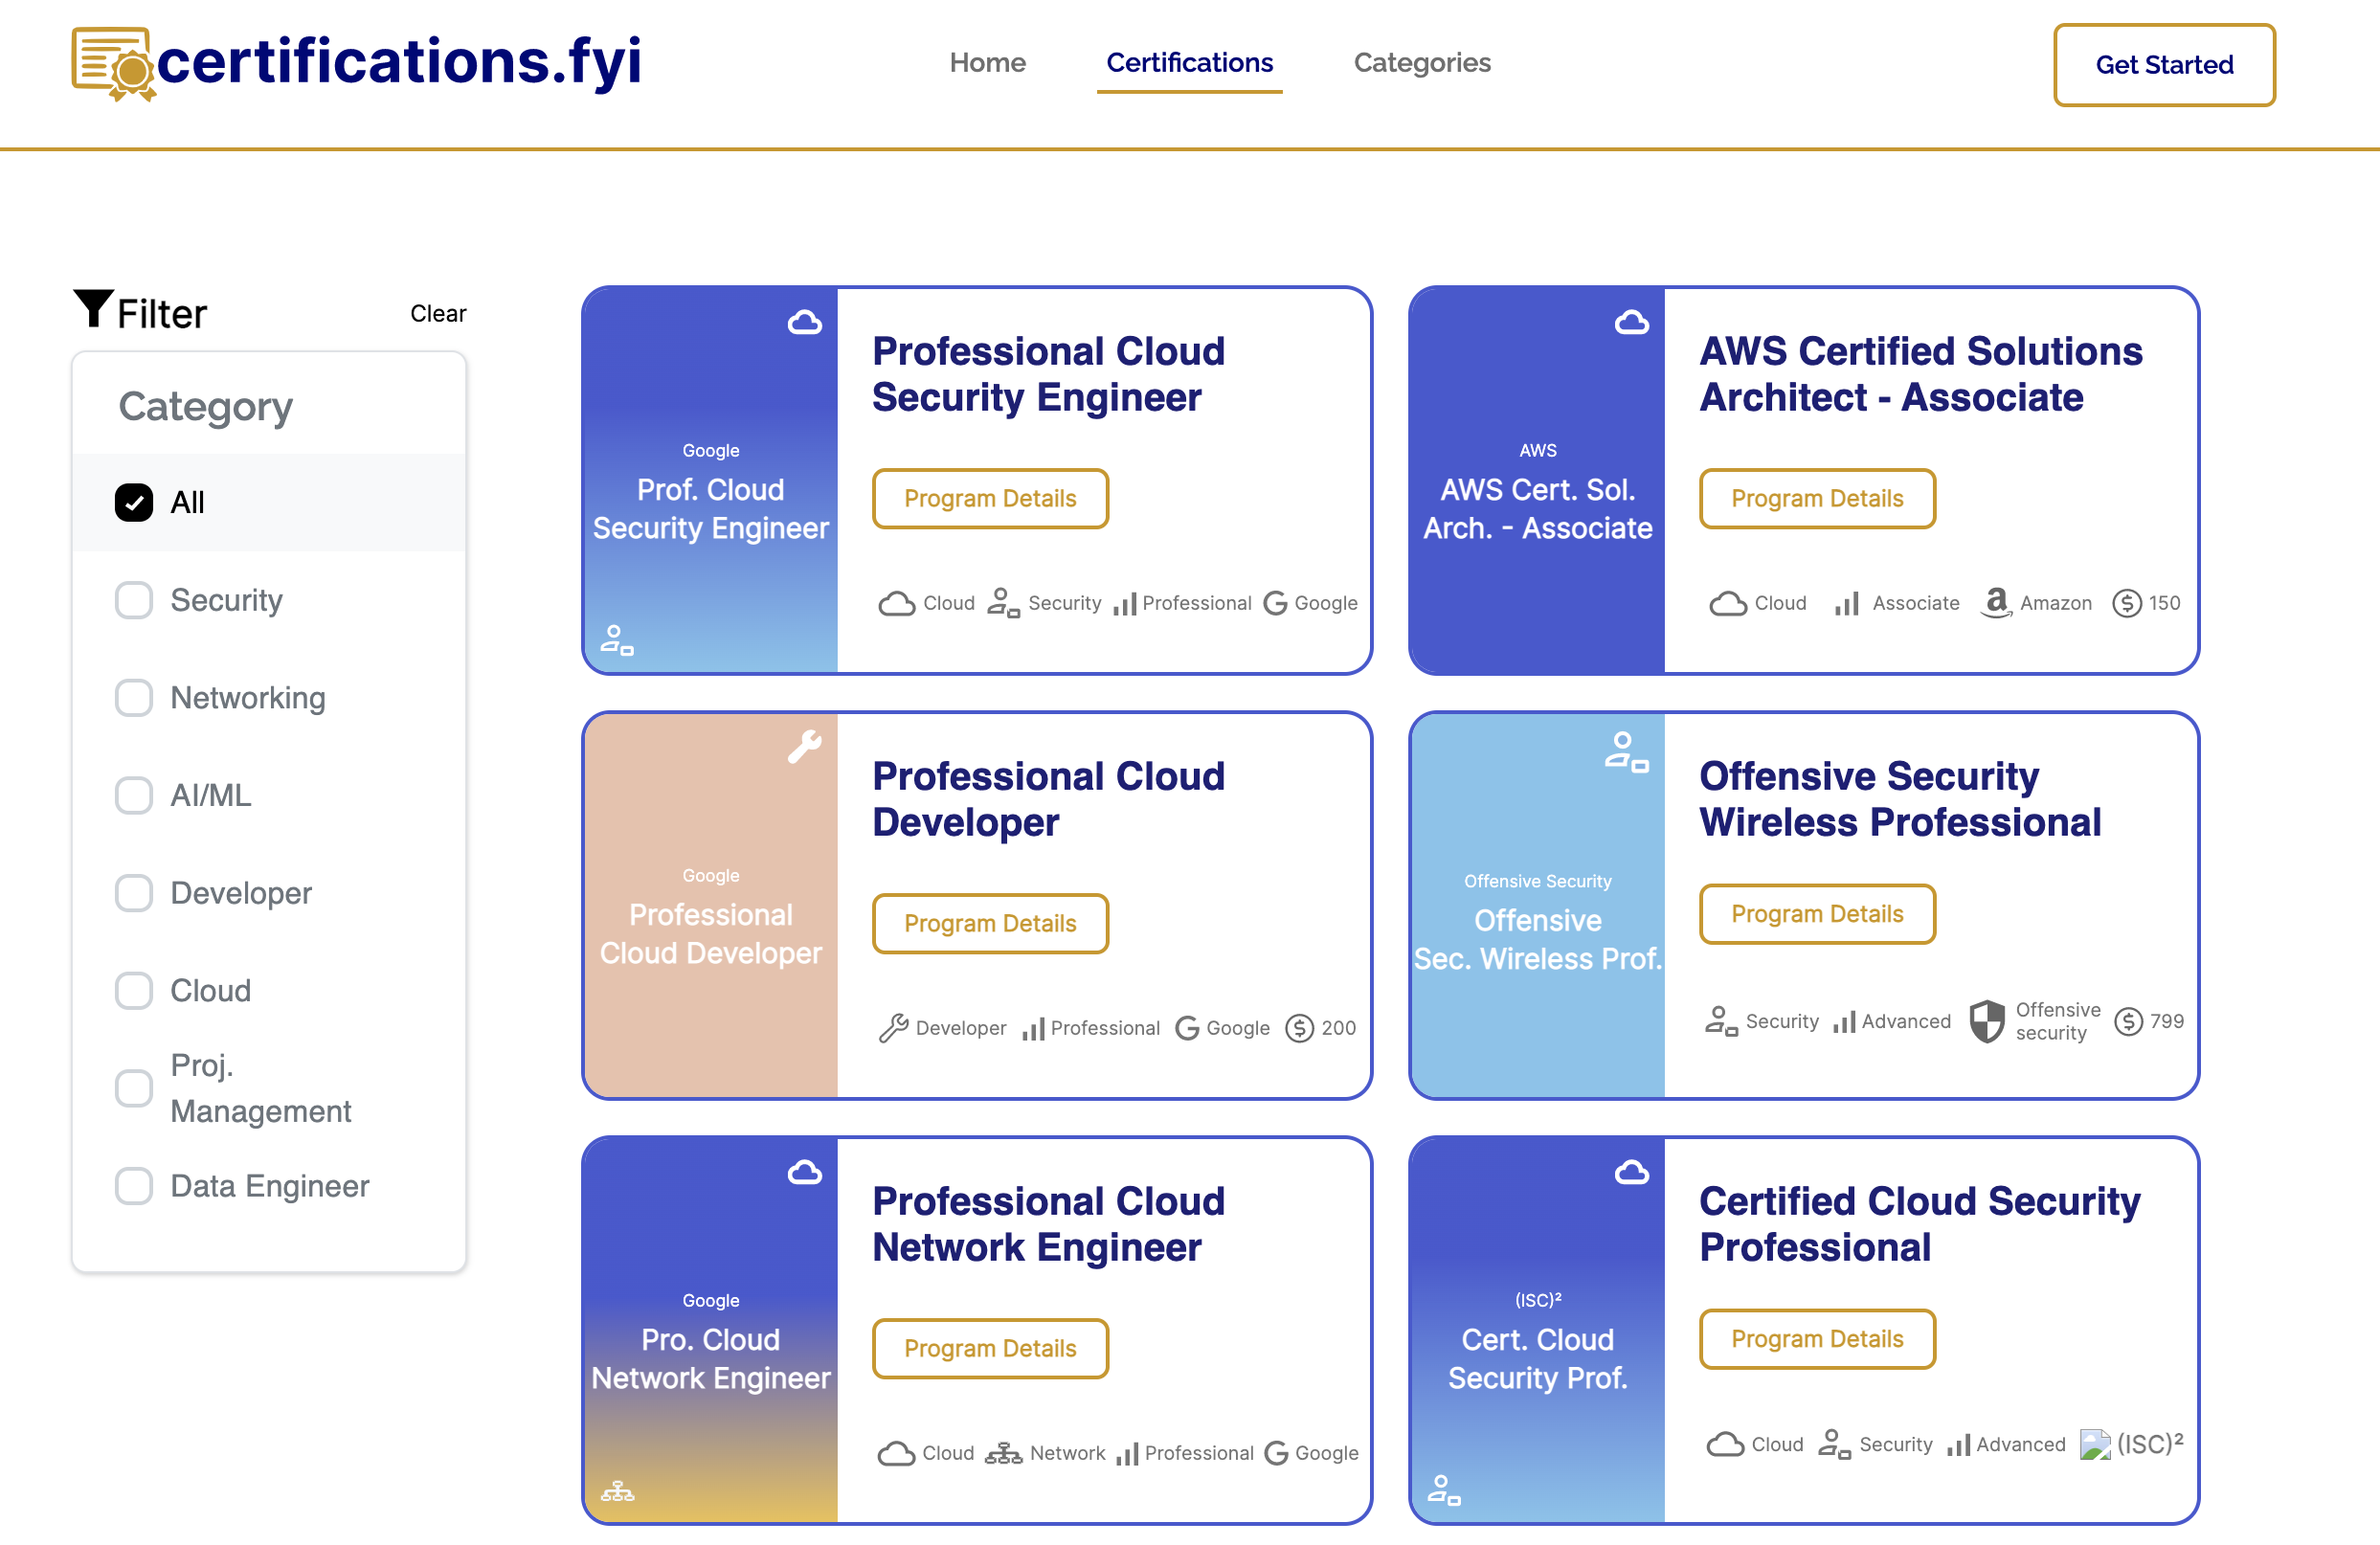Tick the Developer category checkbox
This screenshot has height=1545, width=2380.
[134, 894]
